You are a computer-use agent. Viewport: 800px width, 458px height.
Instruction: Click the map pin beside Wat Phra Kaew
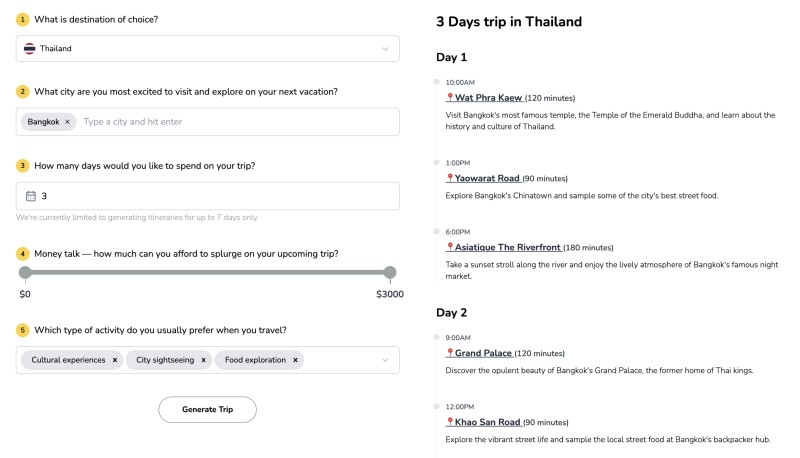click(x=450, y=97)
